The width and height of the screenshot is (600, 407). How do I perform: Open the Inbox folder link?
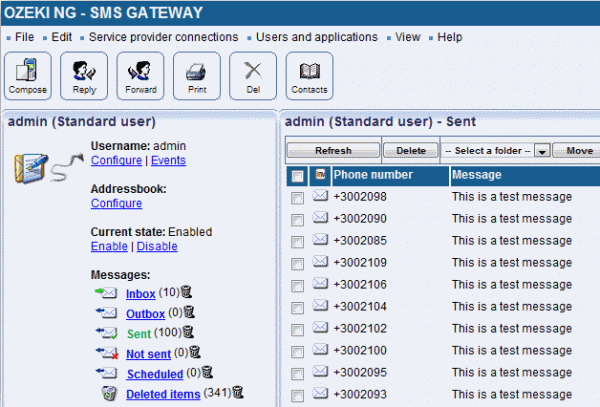[x=140, y=294]
